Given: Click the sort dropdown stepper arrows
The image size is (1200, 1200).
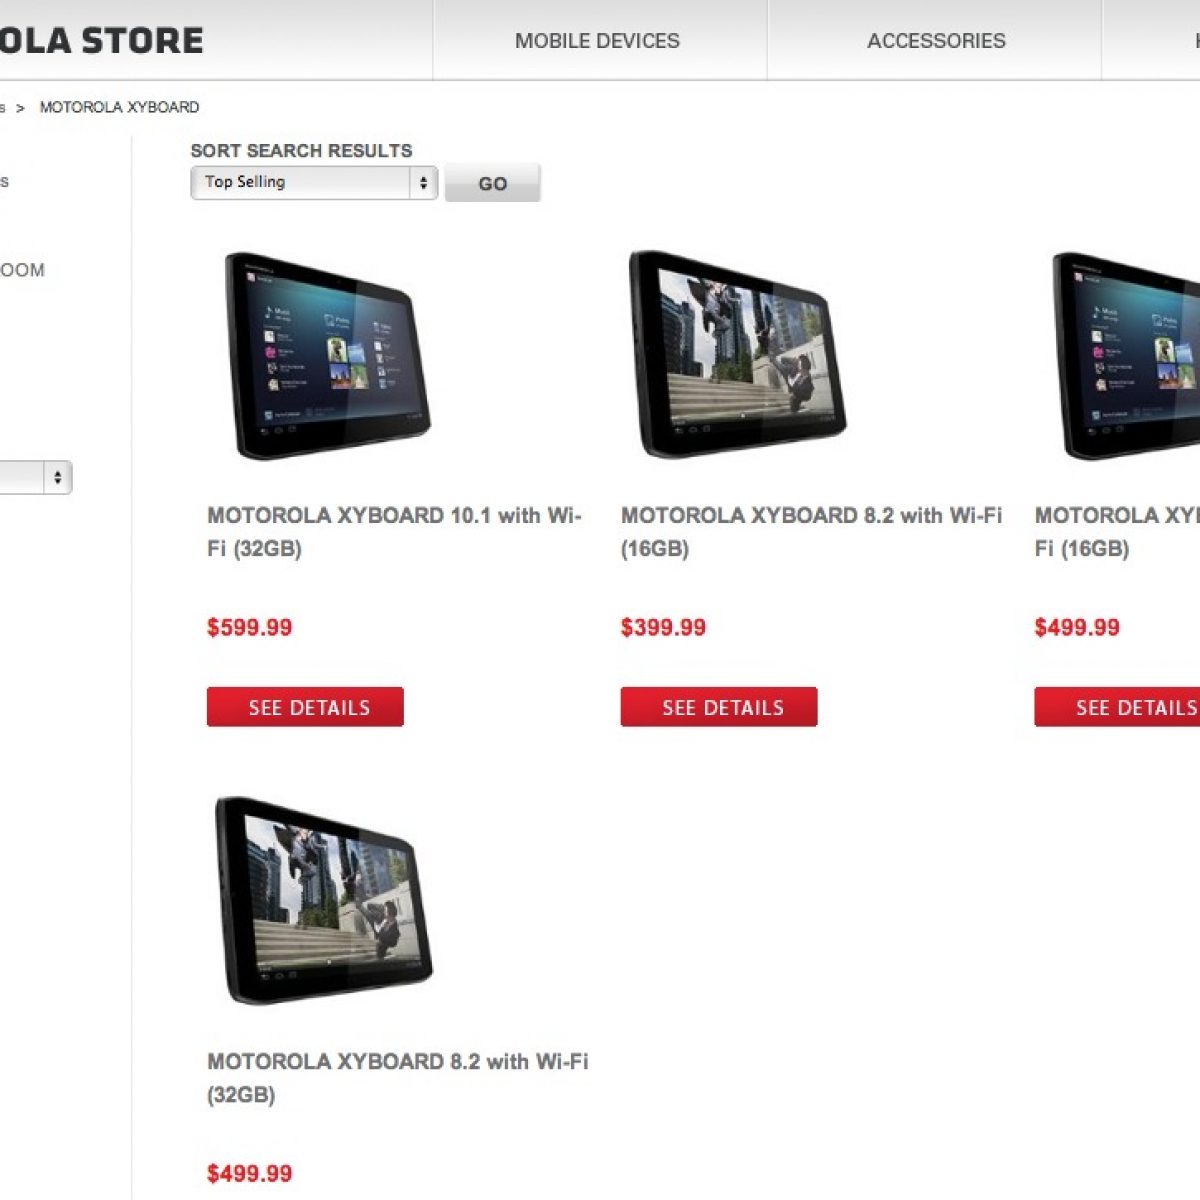Looking at the screenshot, I should tap(423, 183).
